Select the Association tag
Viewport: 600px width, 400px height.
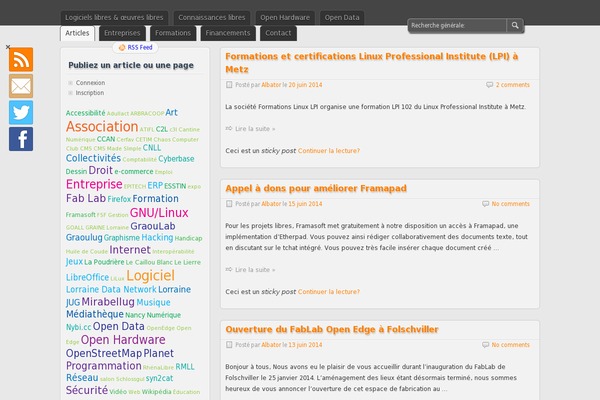point(102,126)
